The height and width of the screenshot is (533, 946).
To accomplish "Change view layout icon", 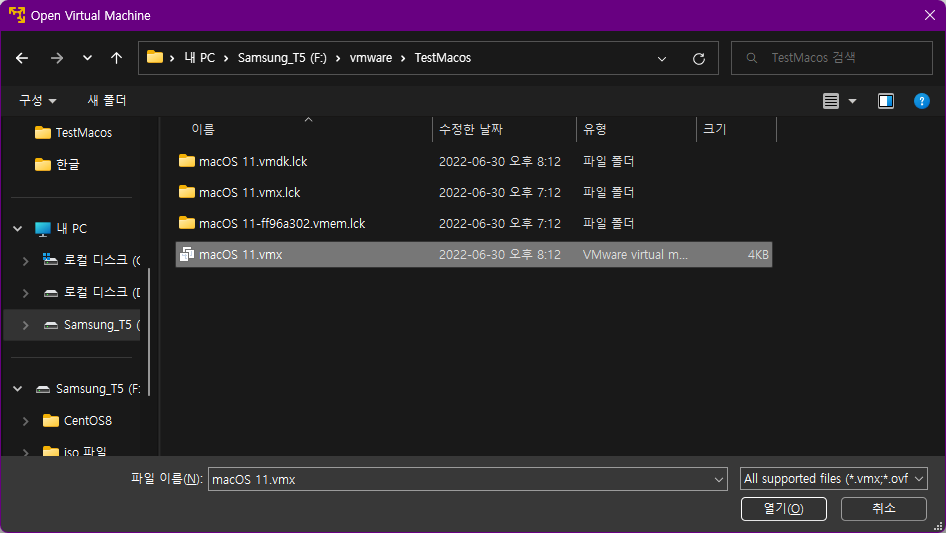I will (x=831, y=101).
